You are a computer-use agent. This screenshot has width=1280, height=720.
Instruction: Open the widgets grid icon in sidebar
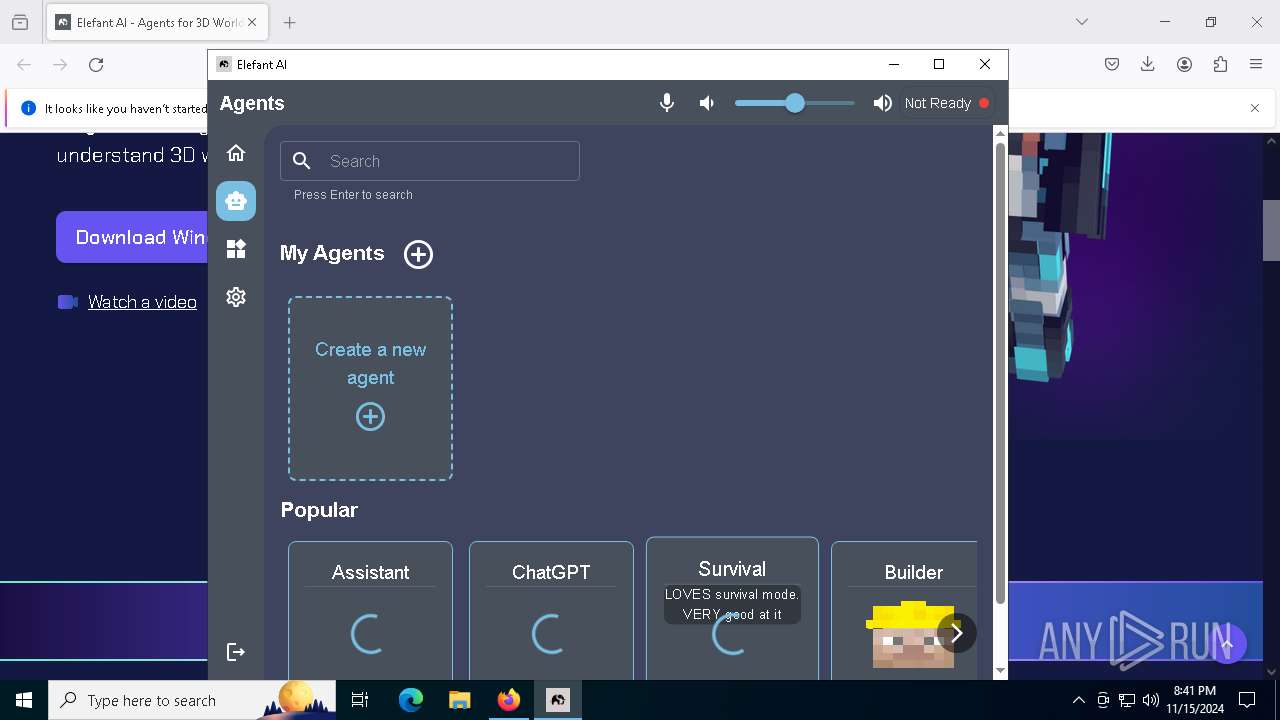(x=236, y=249)
